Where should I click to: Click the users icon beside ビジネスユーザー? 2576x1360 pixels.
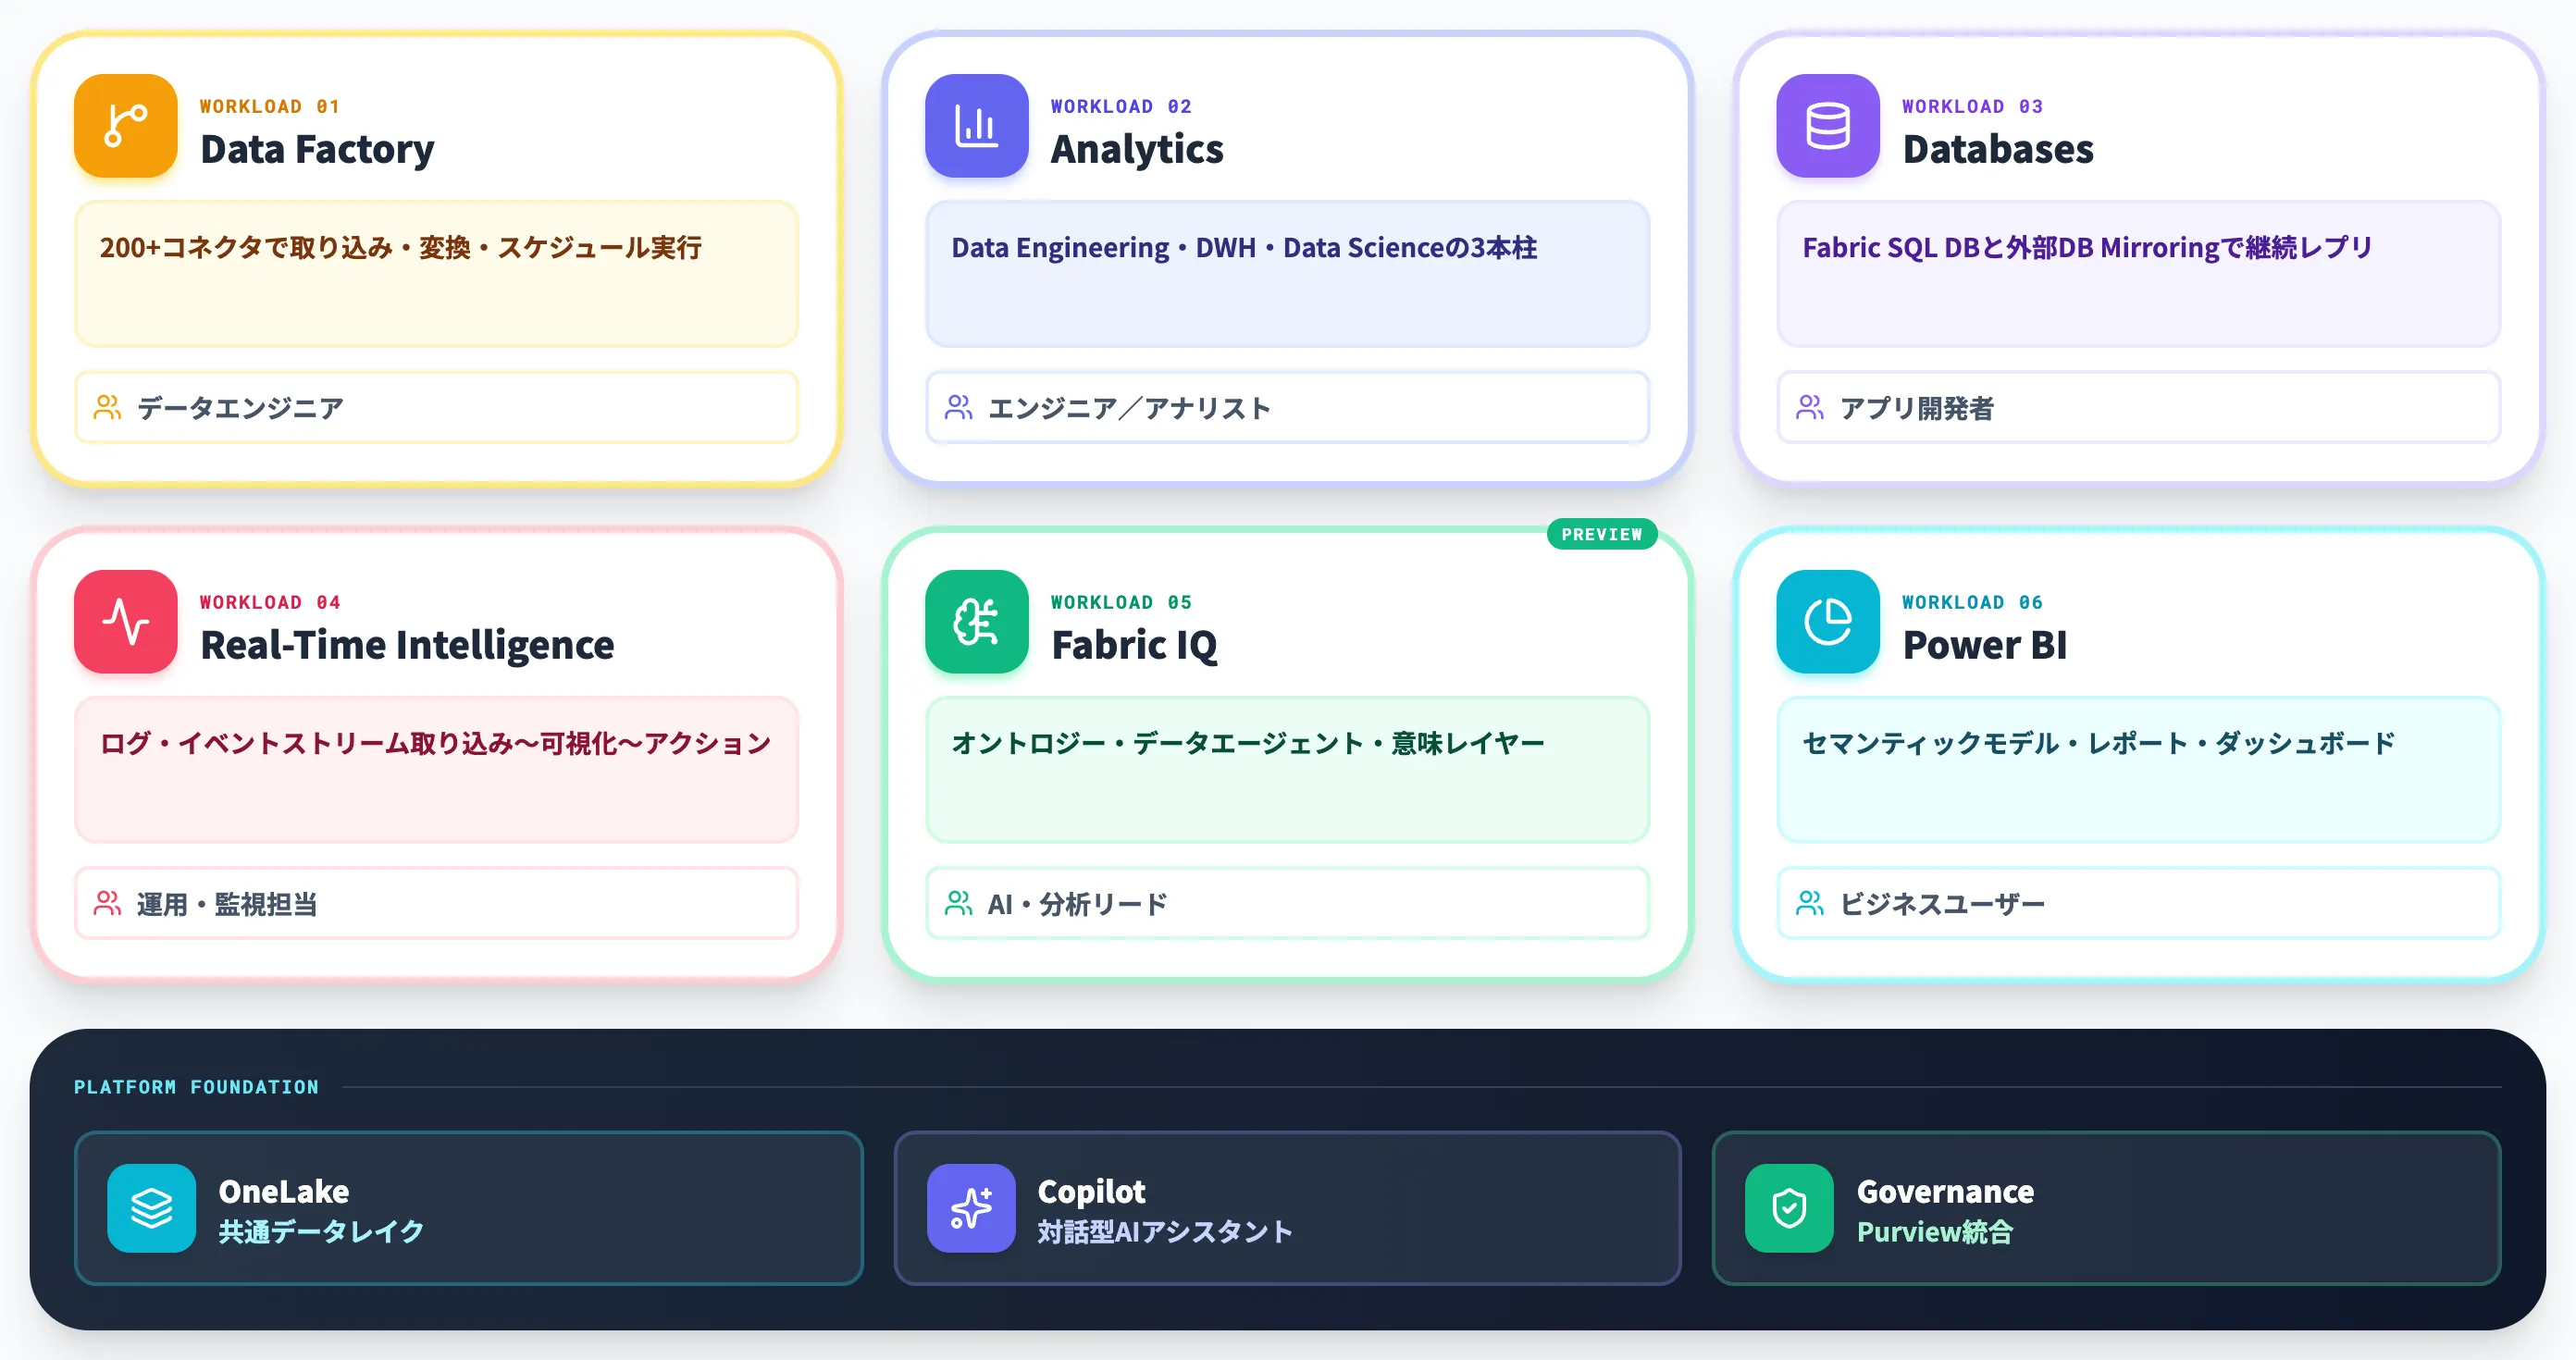pos(1809,903)
